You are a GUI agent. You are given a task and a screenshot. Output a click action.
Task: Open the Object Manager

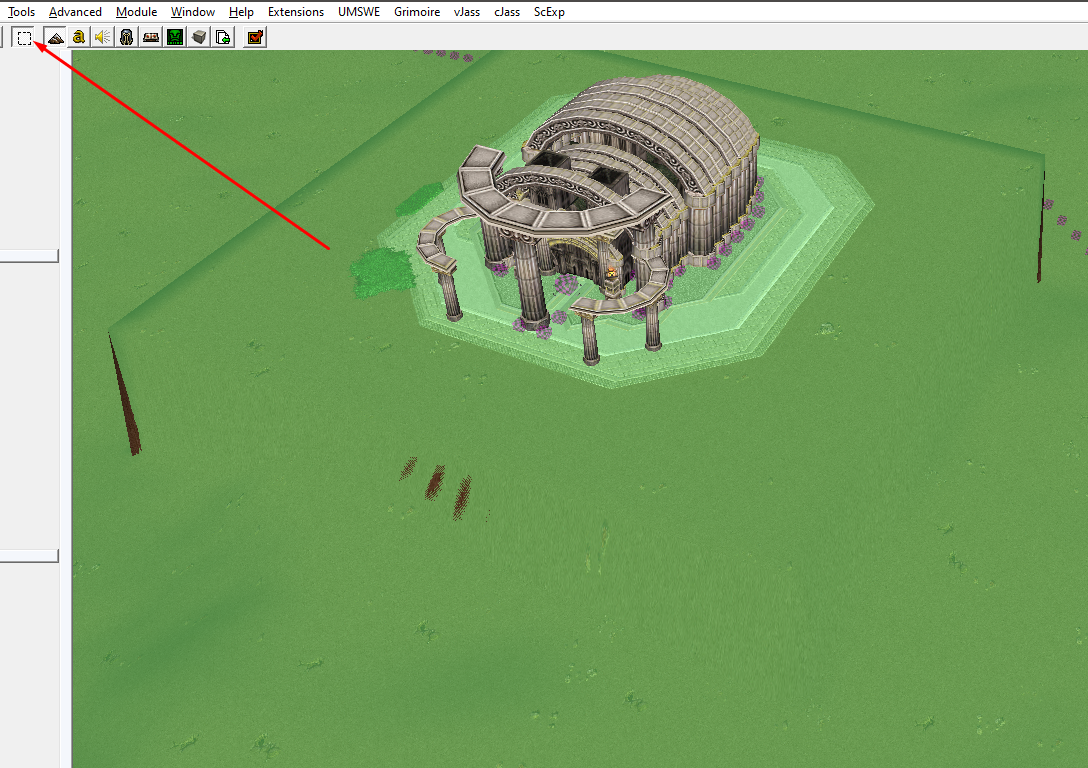click(199, 37)
